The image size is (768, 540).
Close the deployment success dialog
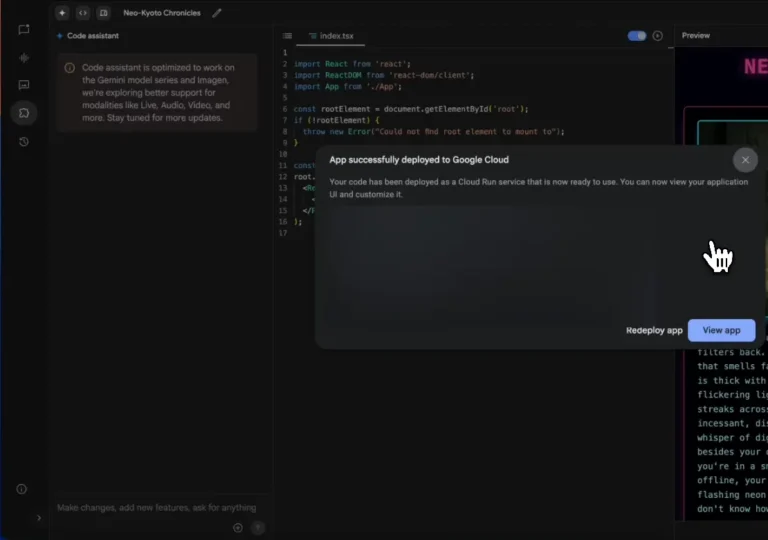click(x=745, y=160)
